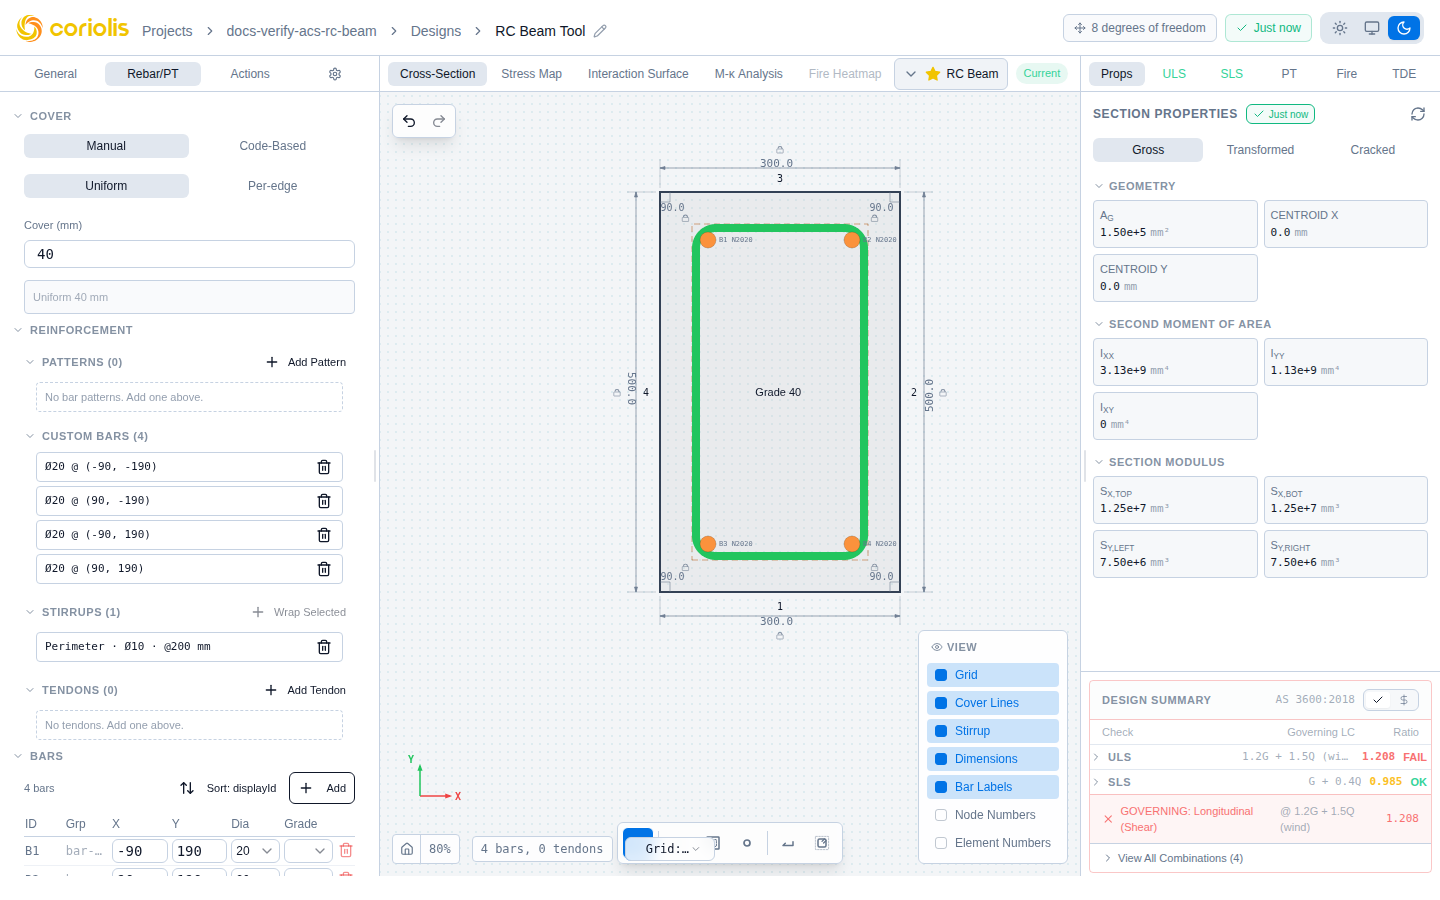Click the lock icon beside right 500.0 dimension
The height and width of the screenshot is (900, 1440).
tap(943, 393)
